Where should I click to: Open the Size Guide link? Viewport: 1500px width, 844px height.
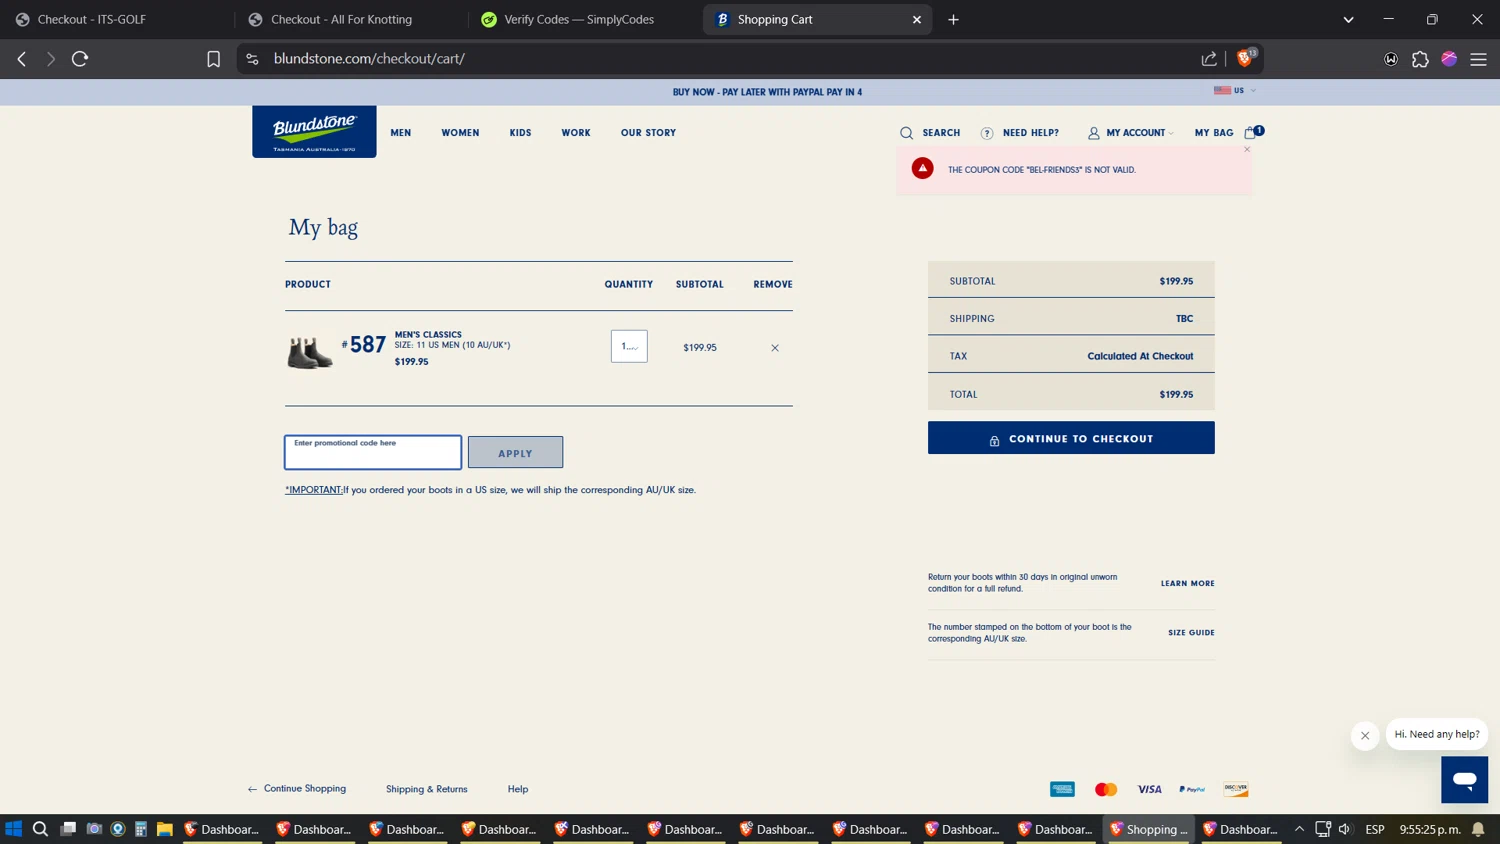click(x=1191, y=632)
